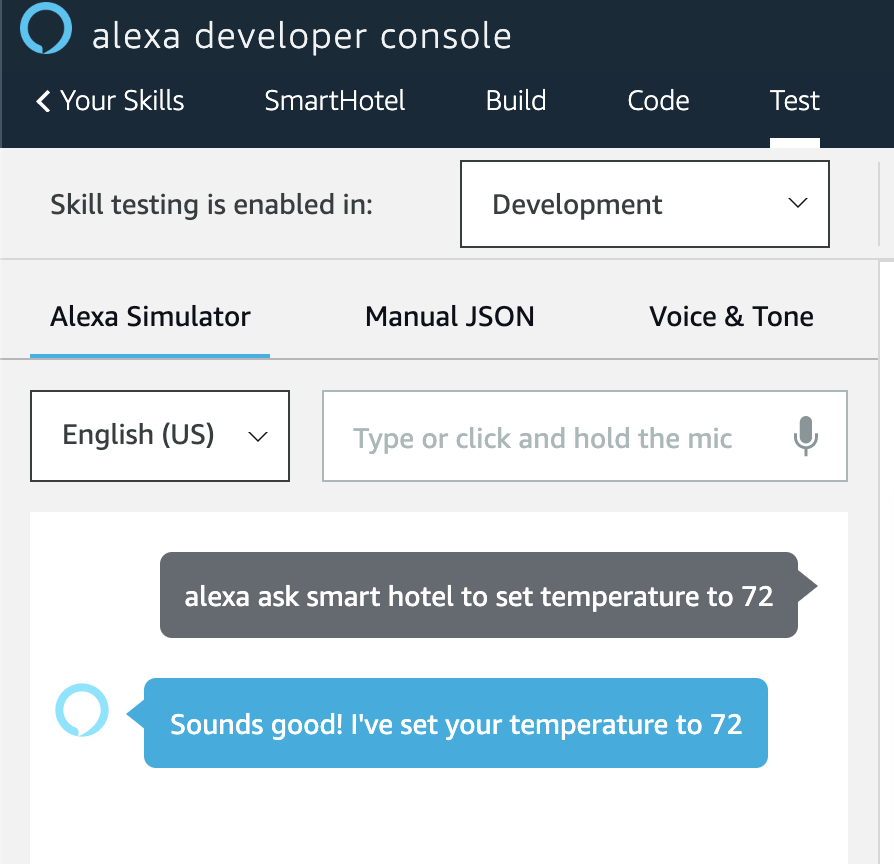Switch to the Voice & Tone tab
Image resolution: width=894 pixels, height=864 pixels.
(x=731, y=316)
